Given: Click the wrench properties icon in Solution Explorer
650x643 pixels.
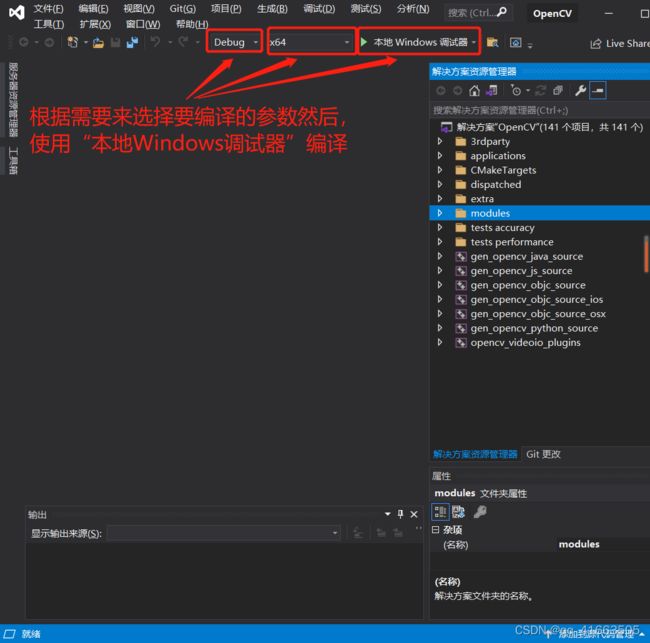Looking at the screenshot, I should pos(580,91).
